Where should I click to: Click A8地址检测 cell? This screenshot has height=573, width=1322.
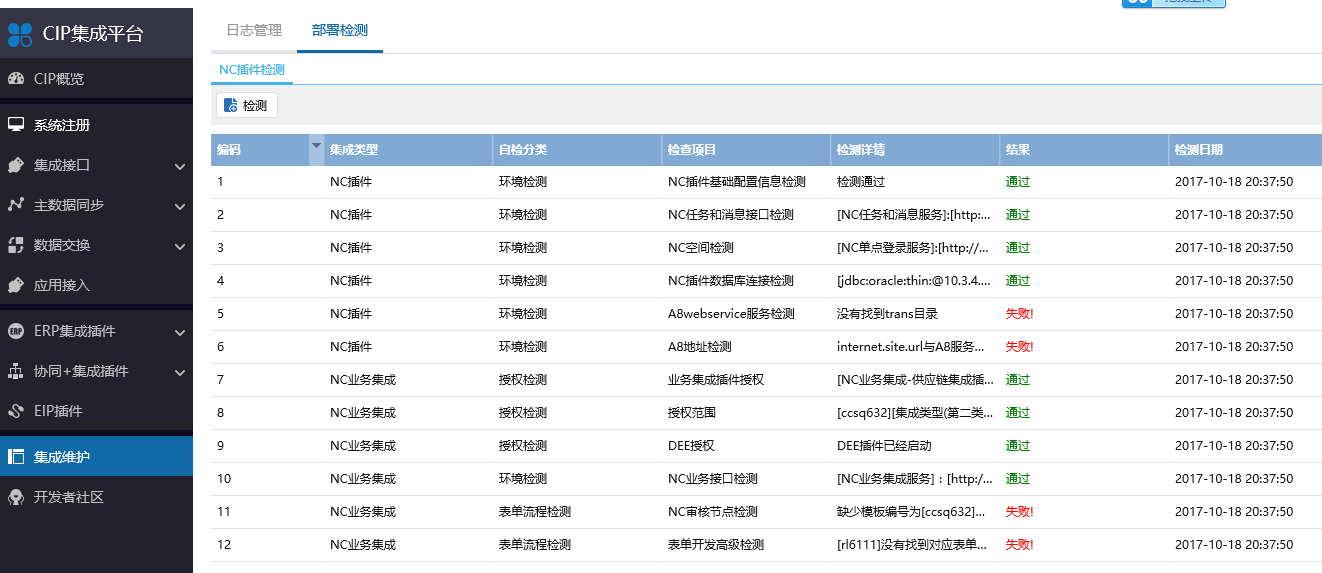point(699,347)
